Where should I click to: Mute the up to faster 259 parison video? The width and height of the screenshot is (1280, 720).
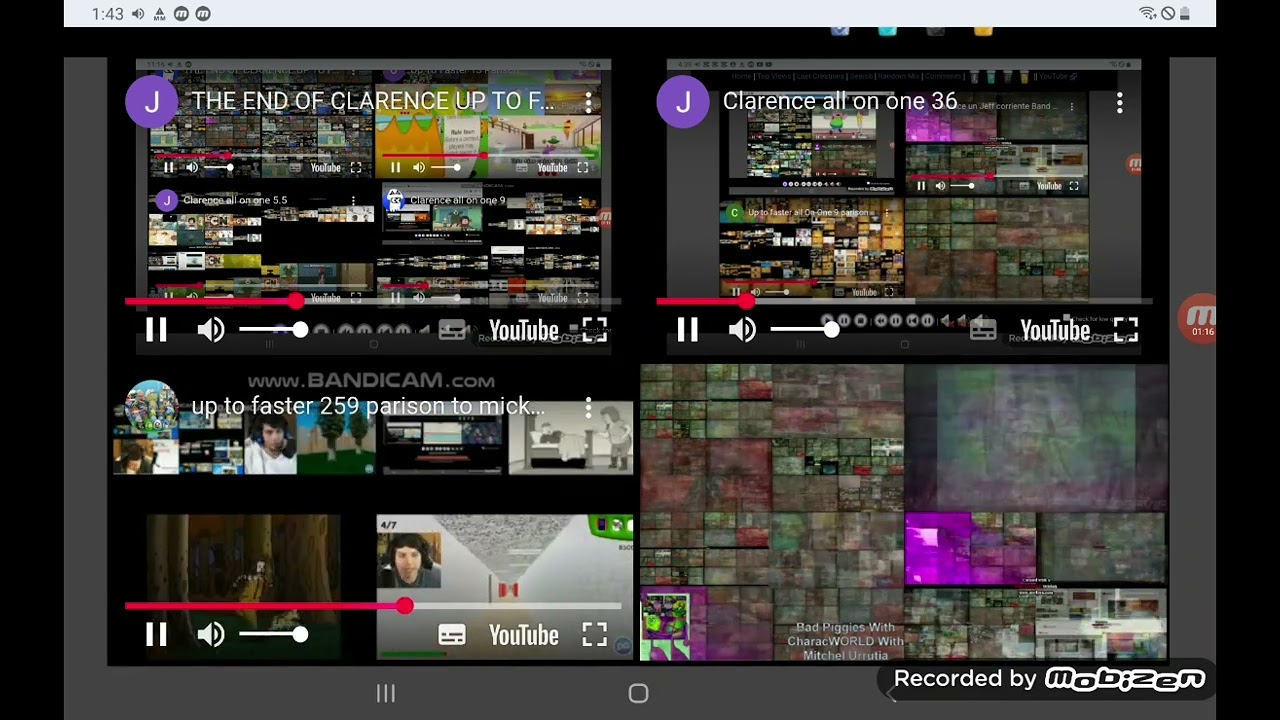click(210, 635)
